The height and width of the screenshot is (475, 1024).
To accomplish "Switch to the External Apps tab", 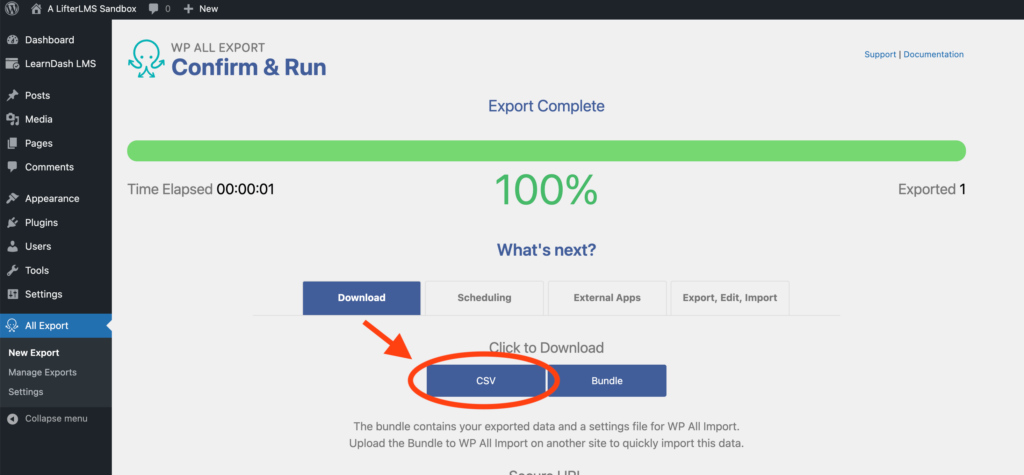I will tap(607, 298).
